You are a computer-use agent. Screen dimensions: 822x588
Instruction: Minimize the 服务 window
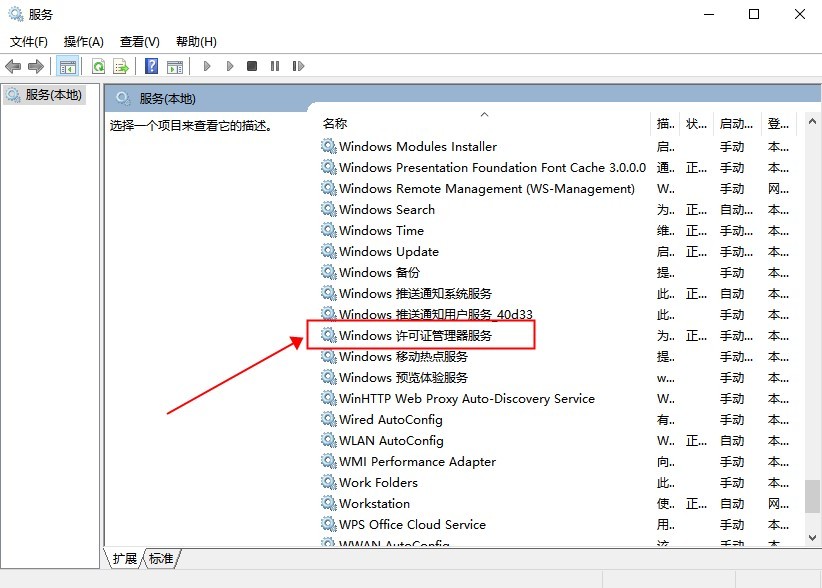[709, 14]
